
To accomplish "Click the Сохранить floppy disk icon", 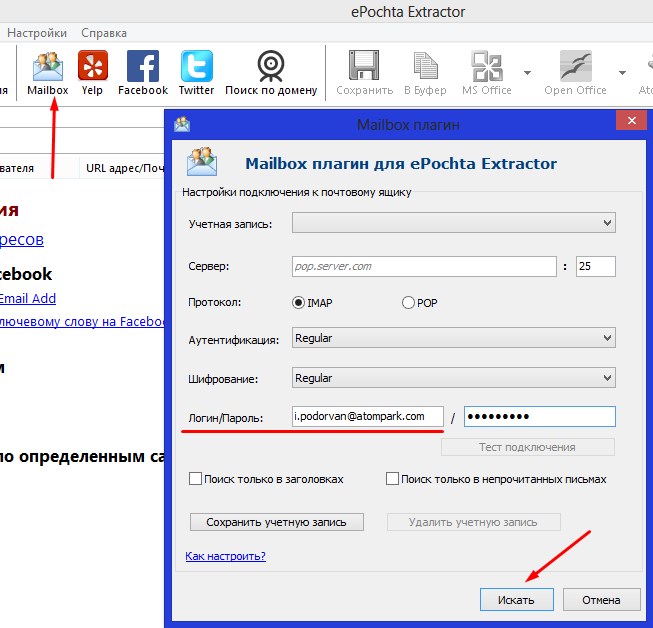I will [x=364, y=65].
